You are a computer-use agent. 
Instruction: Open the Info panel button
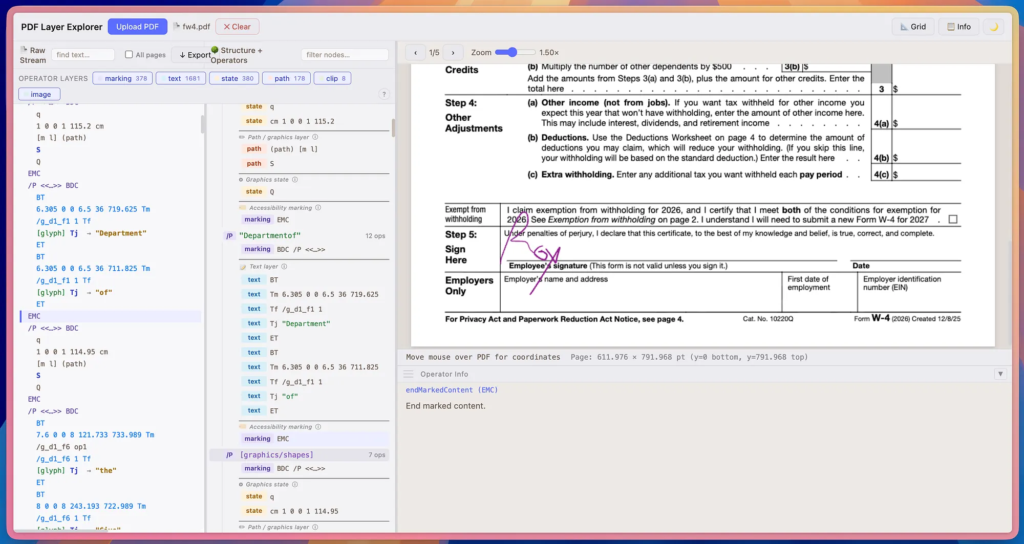click(x=959, y=27)
